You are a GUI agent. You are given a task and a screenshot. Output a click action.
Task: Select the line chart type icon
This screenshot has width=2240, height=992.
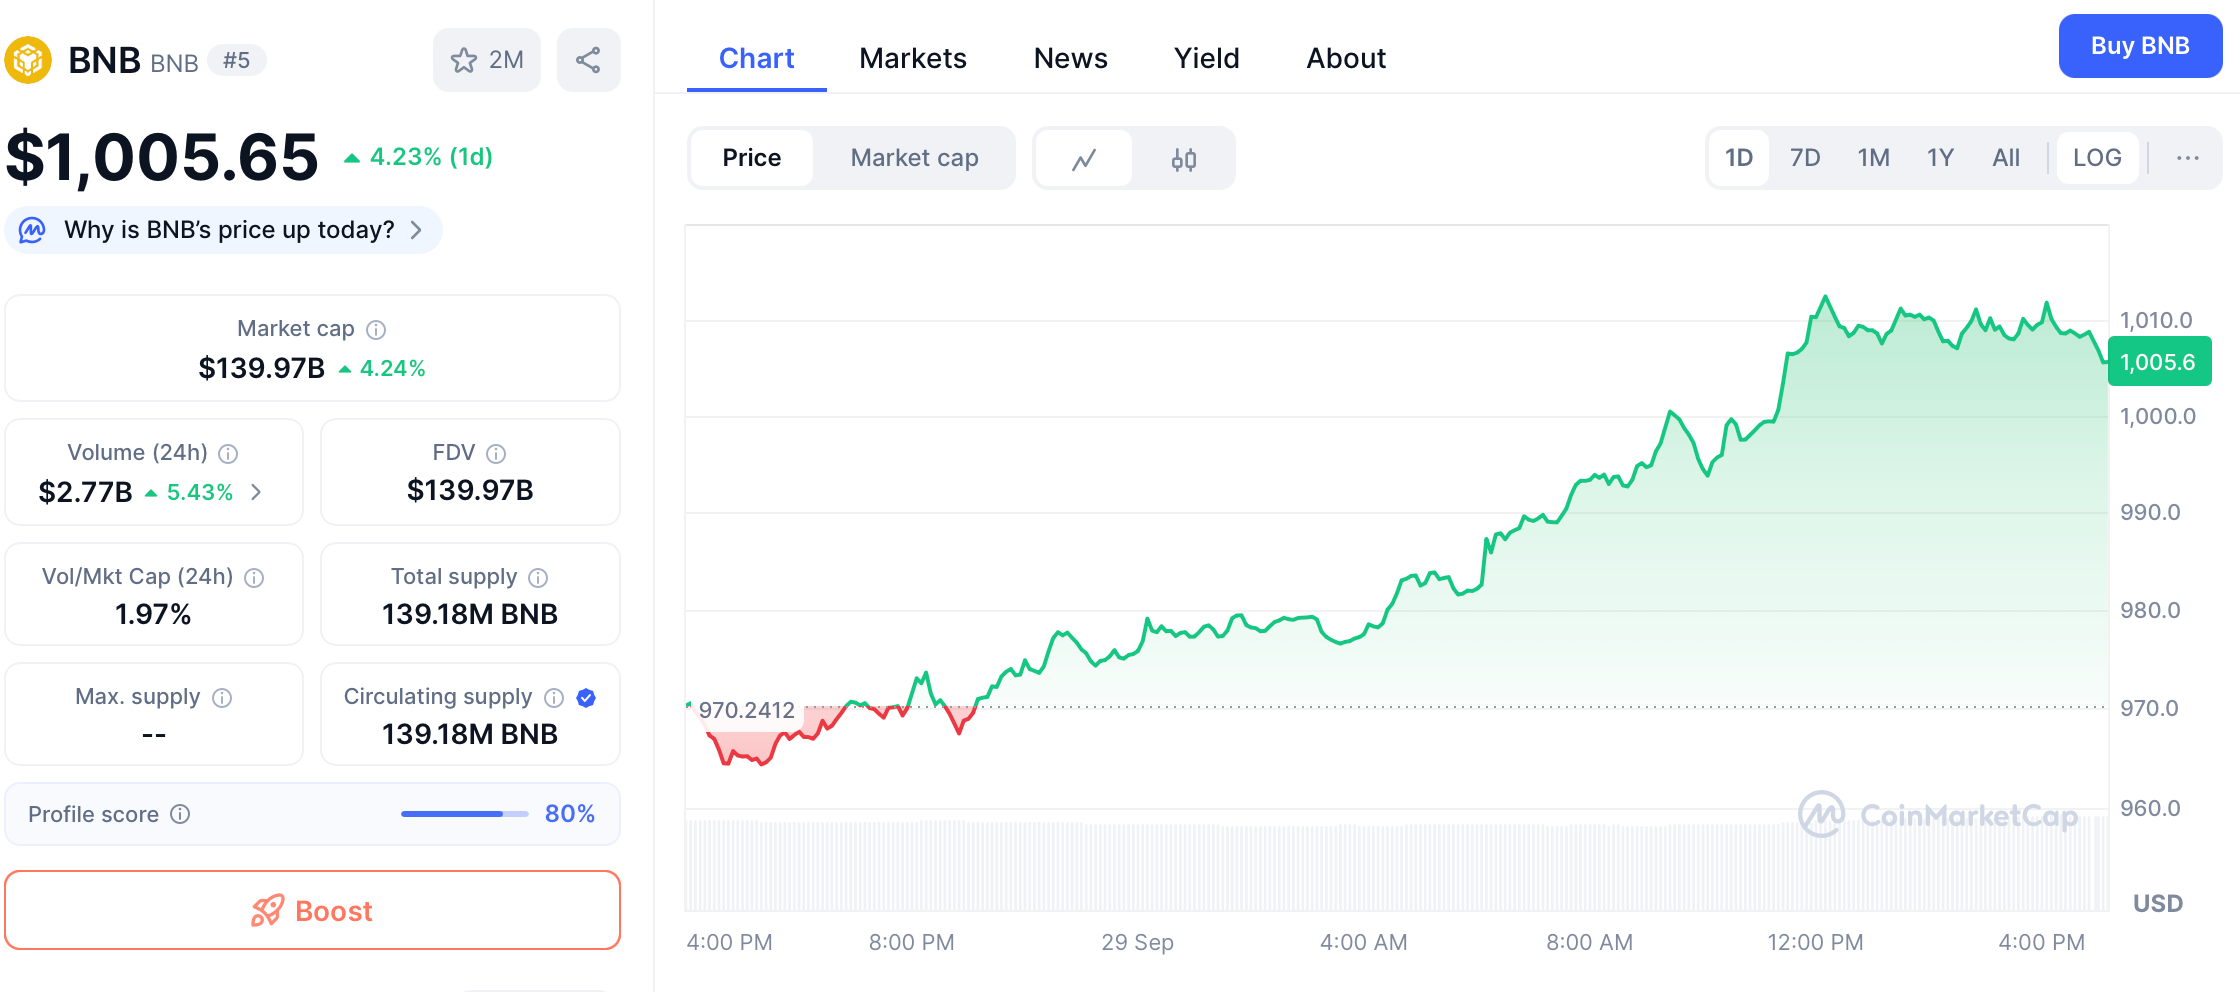click(1083, 158)
